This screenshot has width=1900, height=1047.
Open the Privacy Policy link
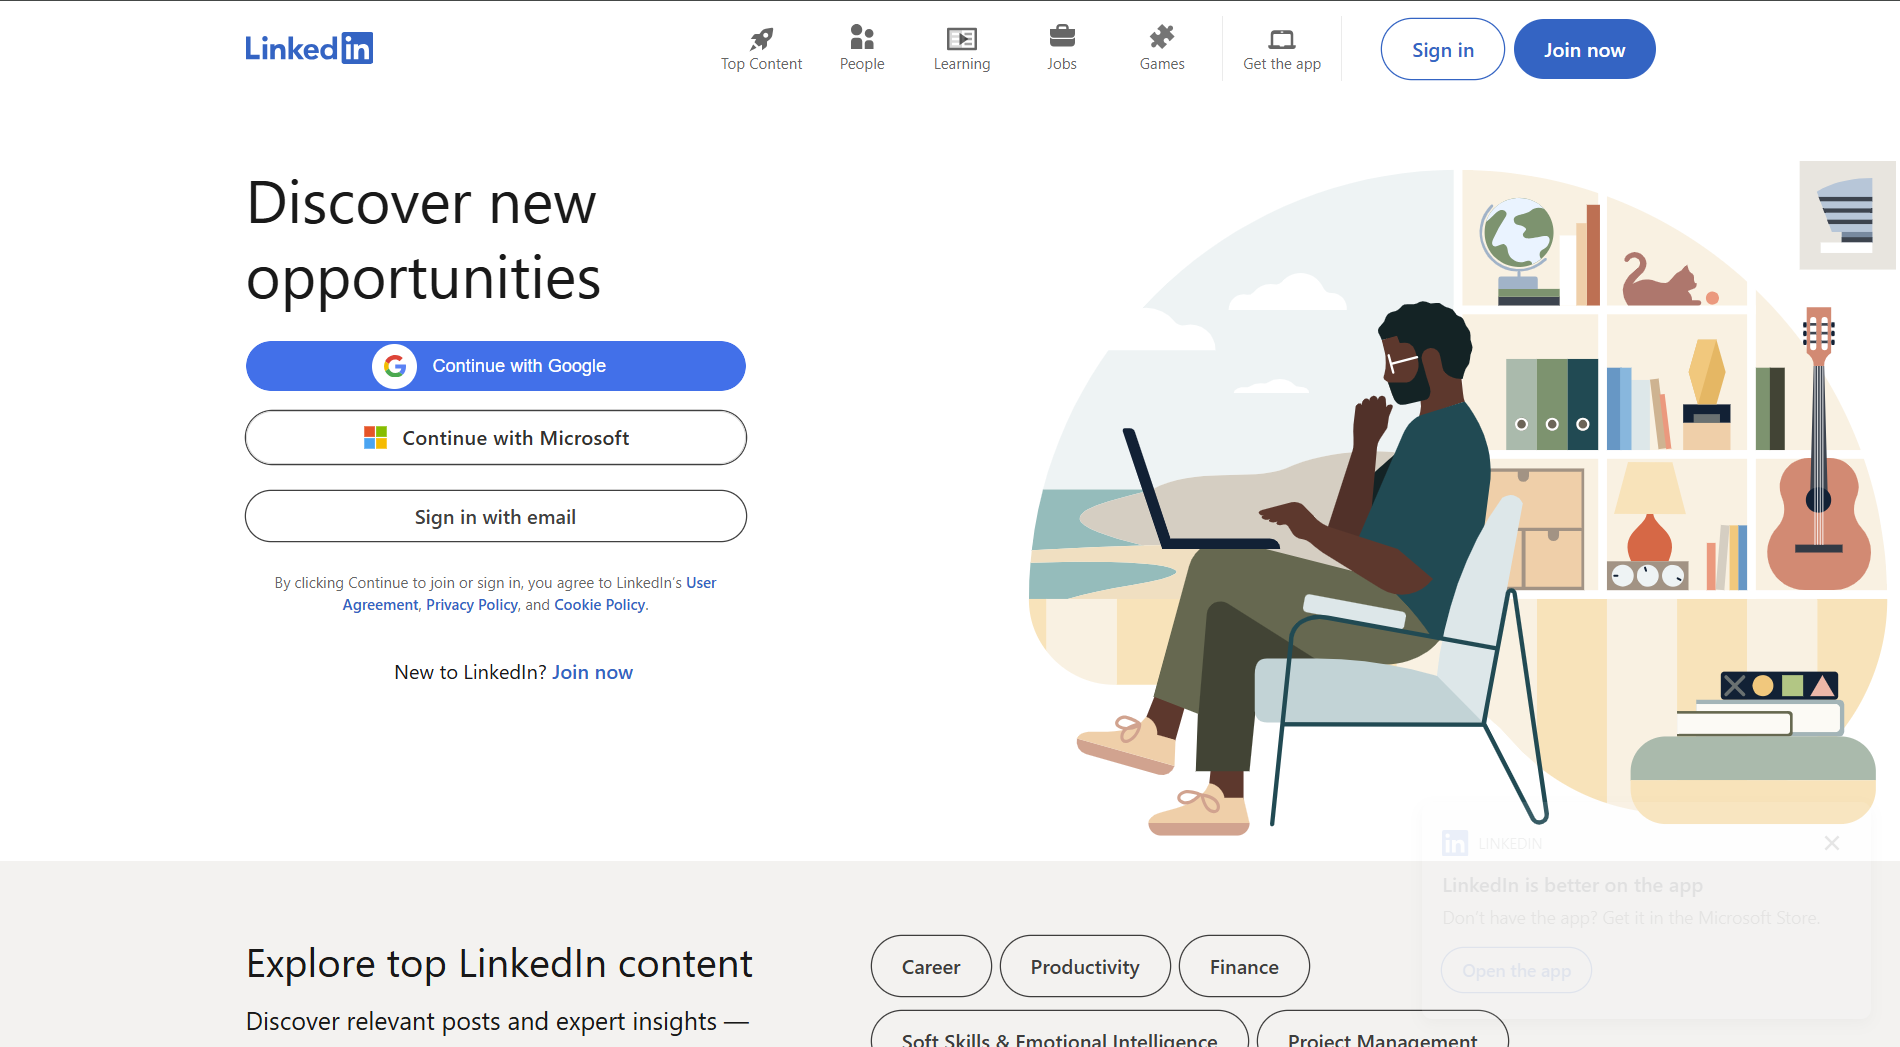click(472, 605)
